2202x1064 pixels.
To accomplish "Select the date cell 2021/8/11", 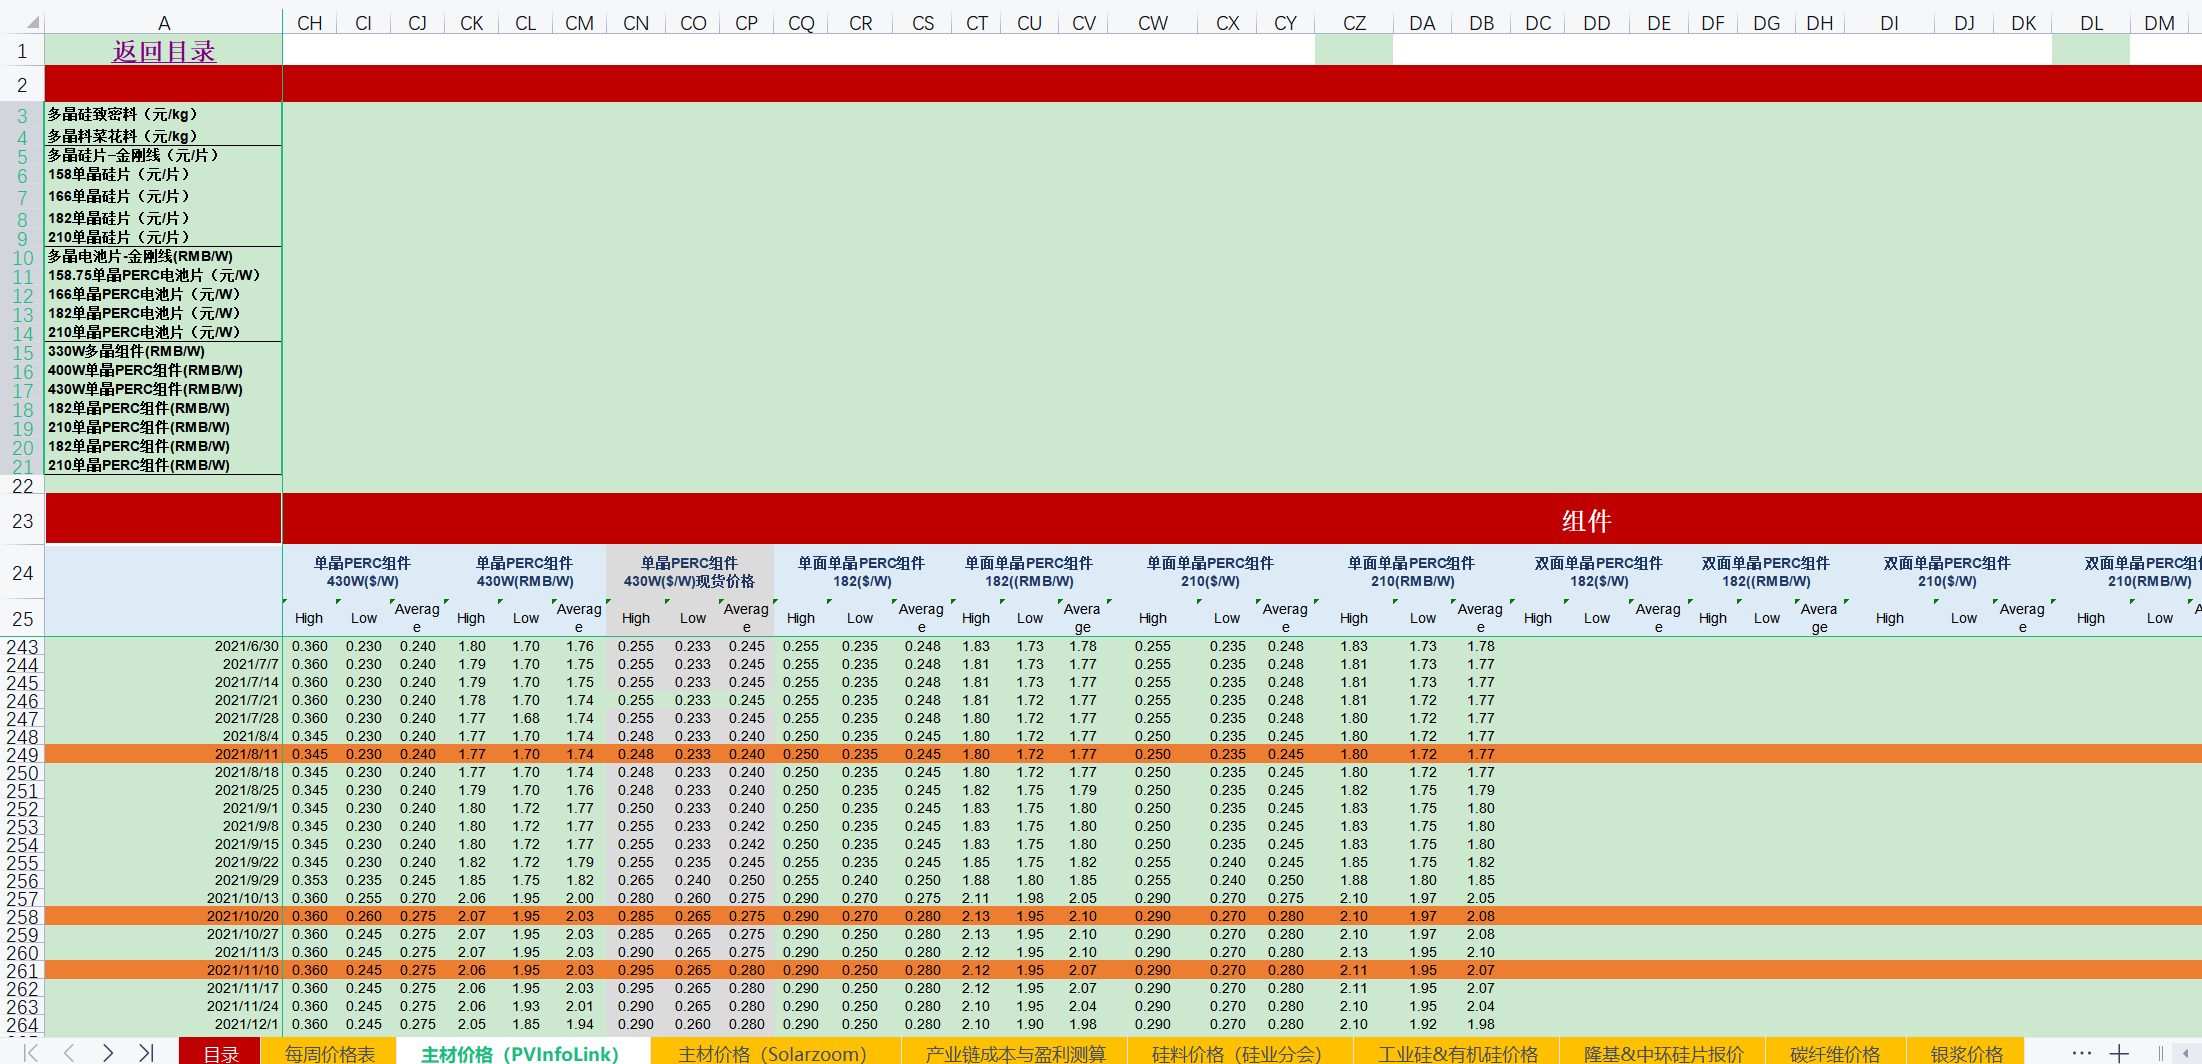I will click(x=163, y=754).
